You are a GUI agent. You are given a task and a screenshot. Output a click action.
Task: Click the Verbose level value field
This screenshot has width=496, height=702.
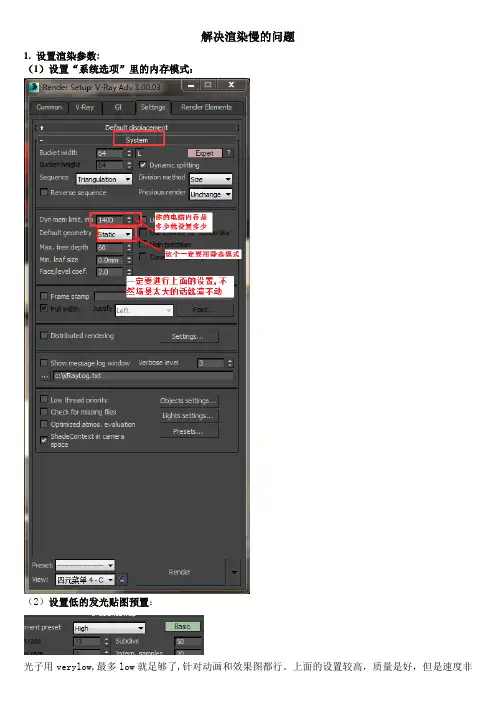click(x=212, y=363)
